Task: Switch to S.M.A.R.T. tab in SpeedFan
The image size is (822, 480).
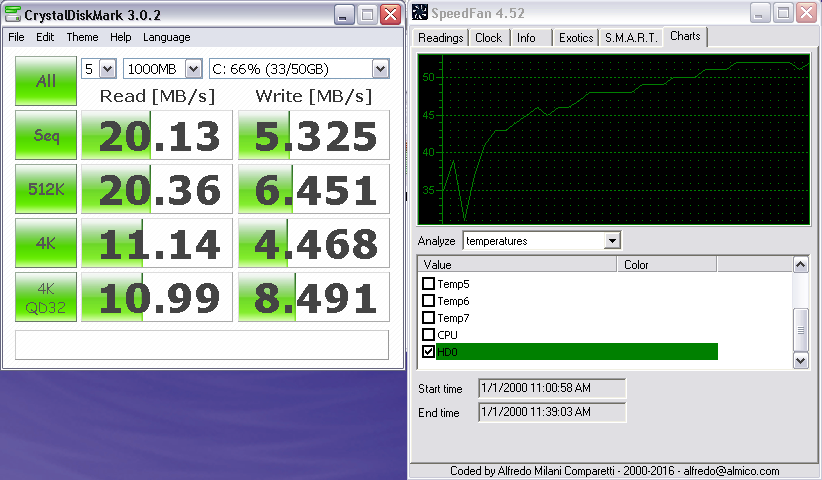Action: pyautogui.click(x=631, y=38)
